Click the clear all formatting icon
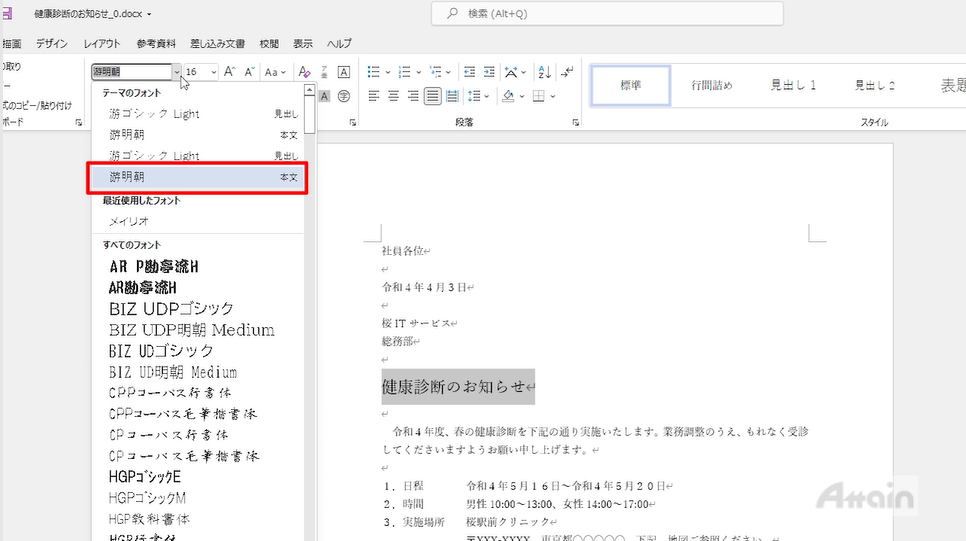The image size is (966, 541). (x=305, y=72)
